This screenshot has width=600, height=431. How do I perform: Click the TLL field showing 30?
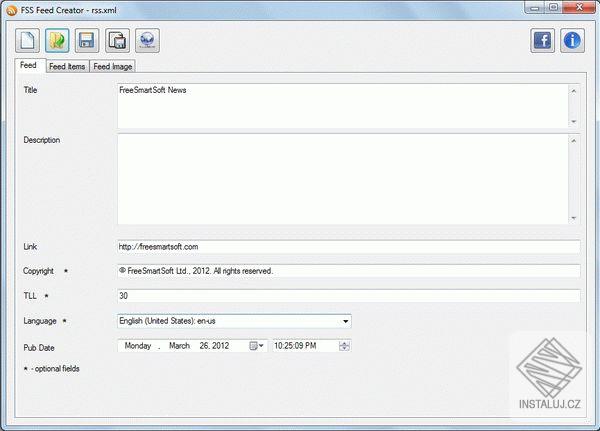click(x=349, y=296)
